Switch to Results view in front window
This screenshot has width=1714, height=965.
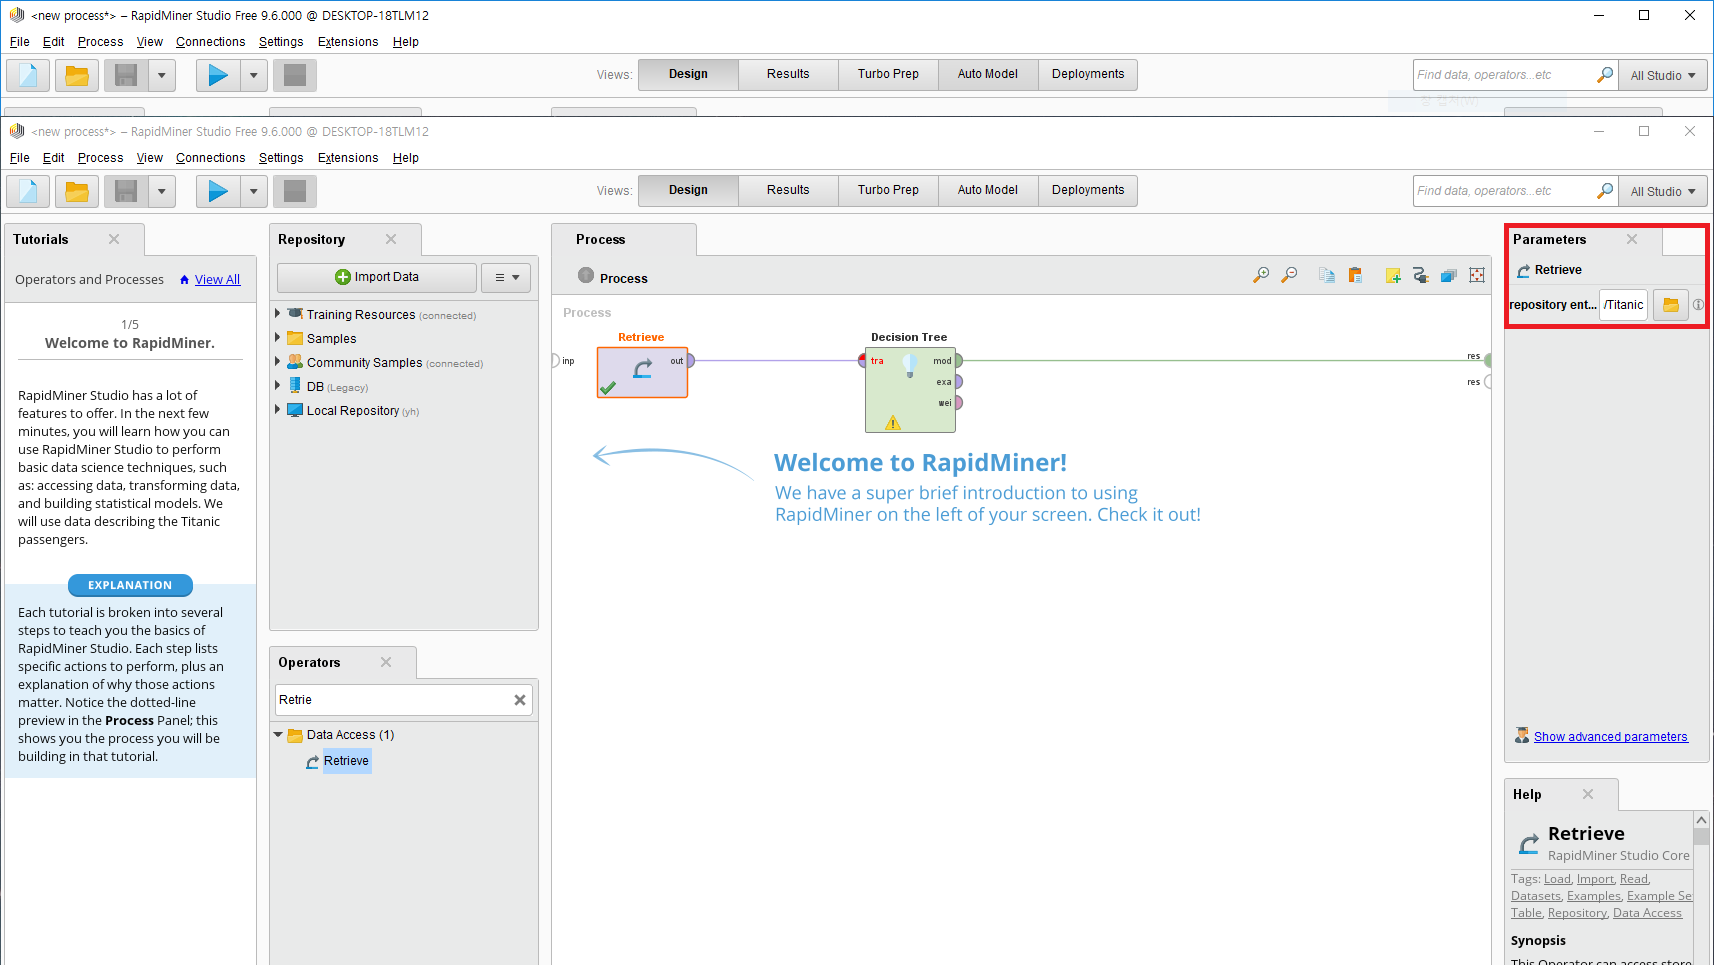[788, 190]
